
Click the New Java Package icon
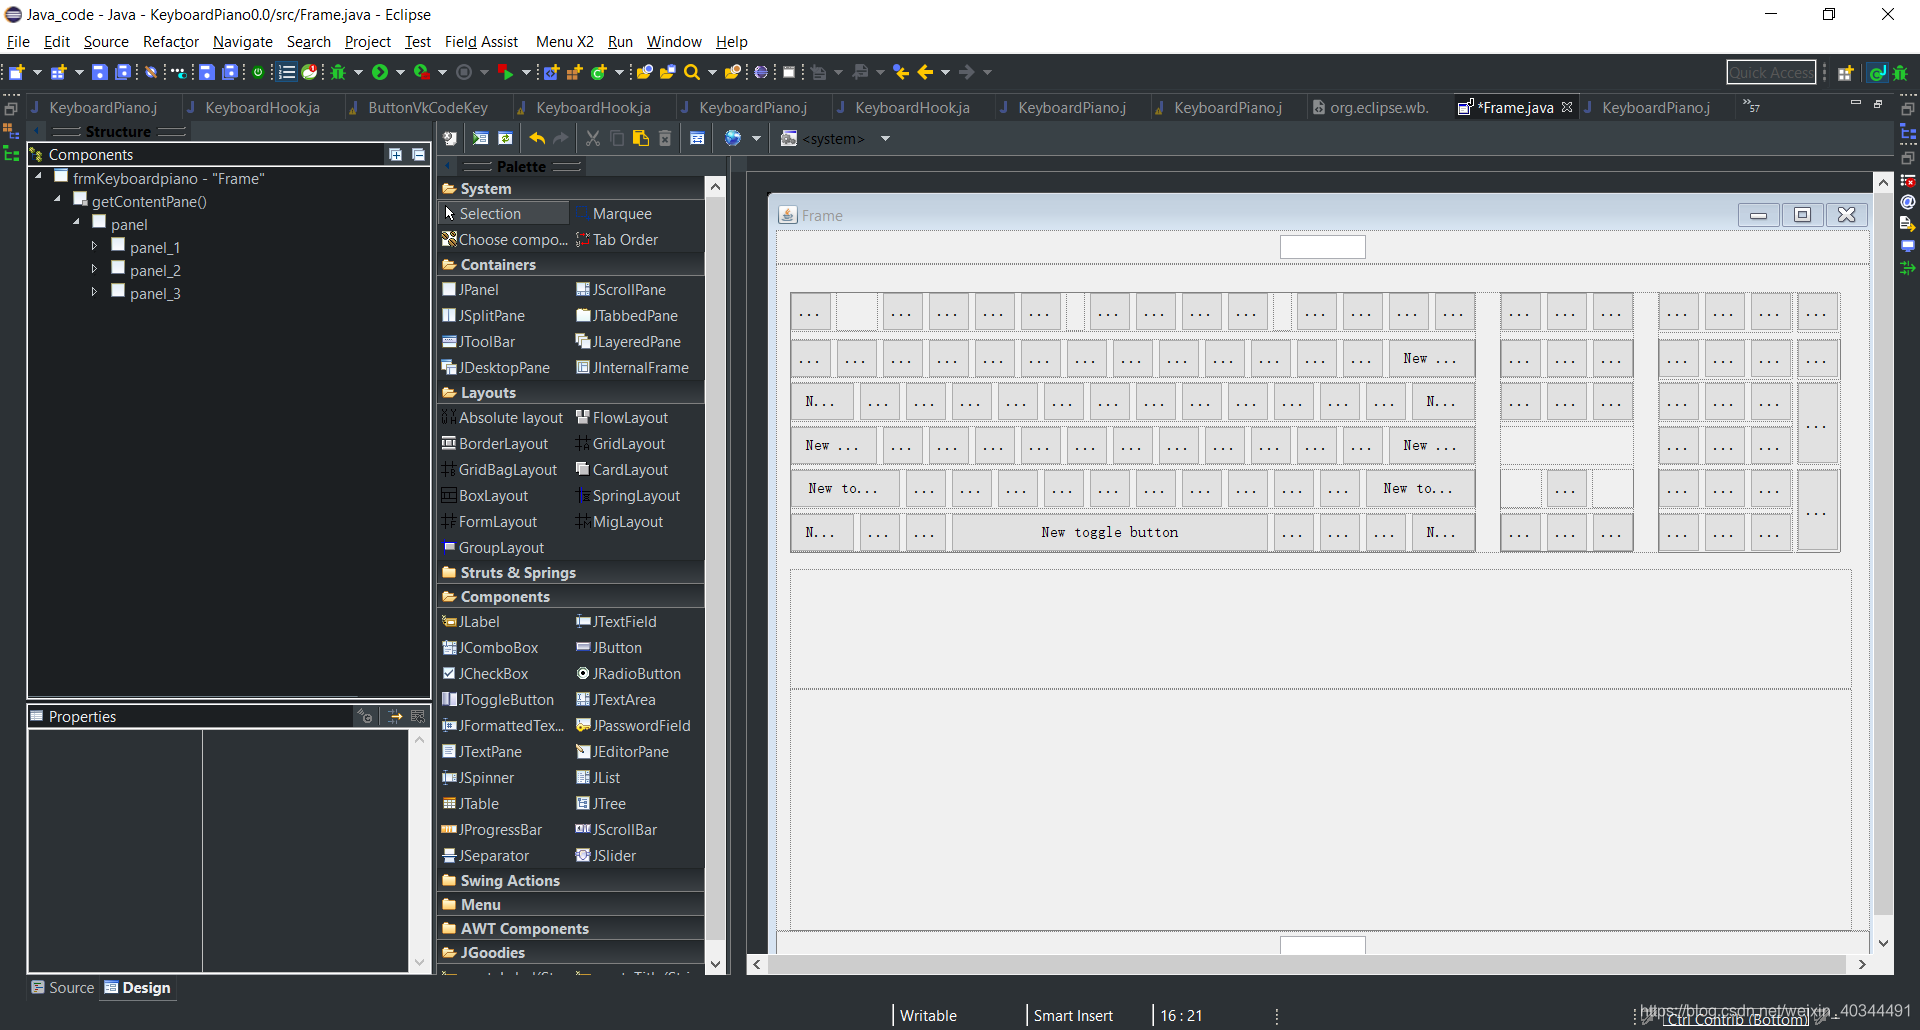(574, 72)
